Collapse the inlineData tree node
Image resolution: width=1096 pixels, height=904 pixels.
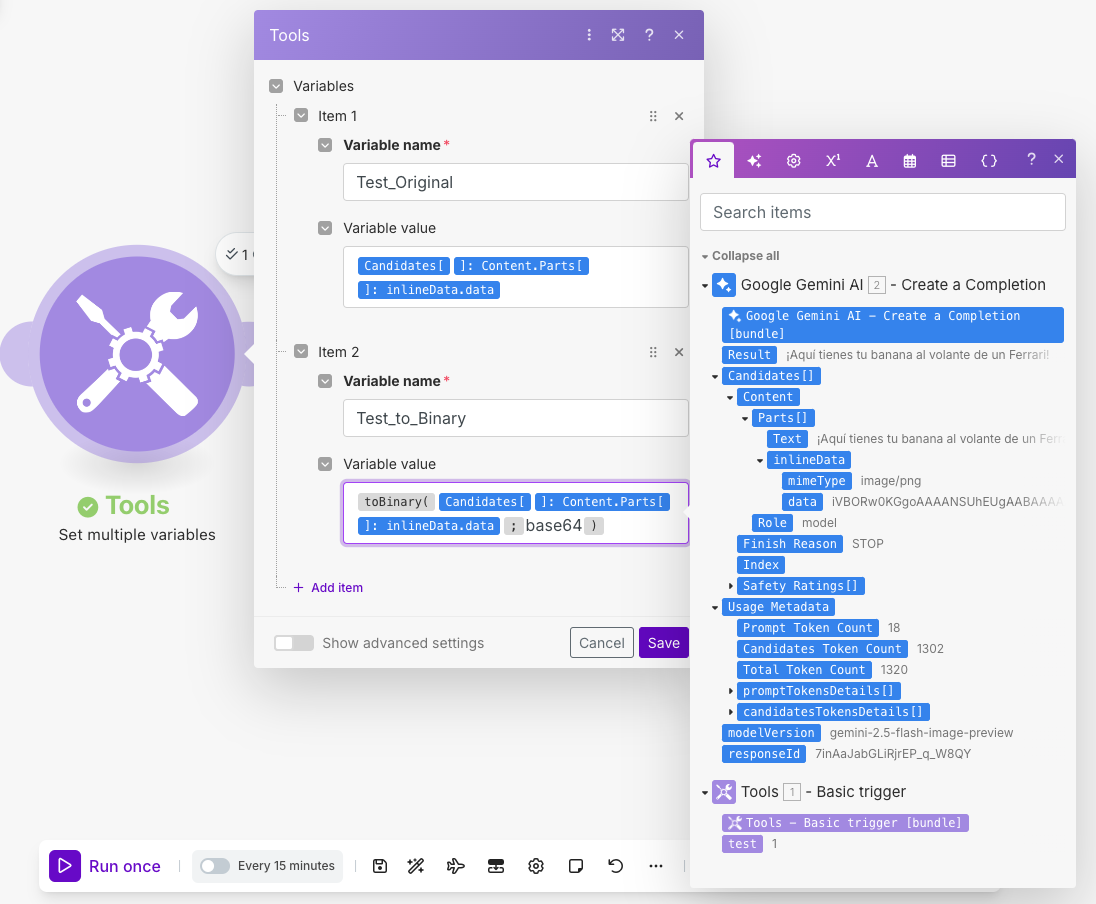pyautogui.click(x=760, y=461)
